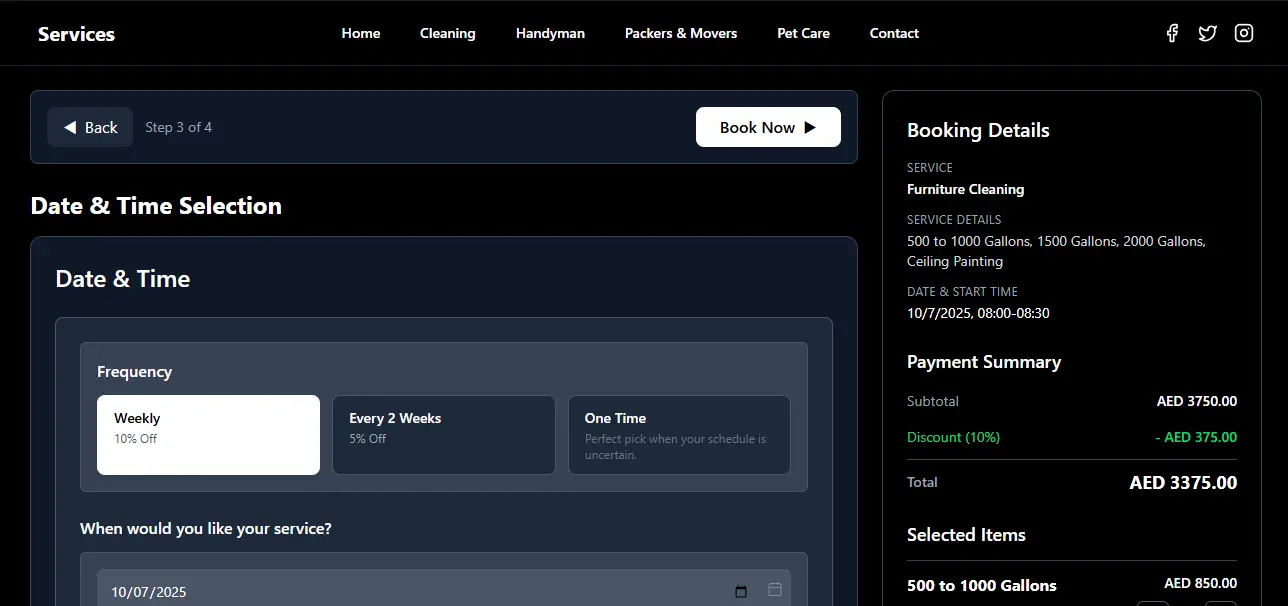The height and width of the screenshot is (606, 1288).
Task: Open the Packers & Movers menu
Action: click(x=681, y=33)
